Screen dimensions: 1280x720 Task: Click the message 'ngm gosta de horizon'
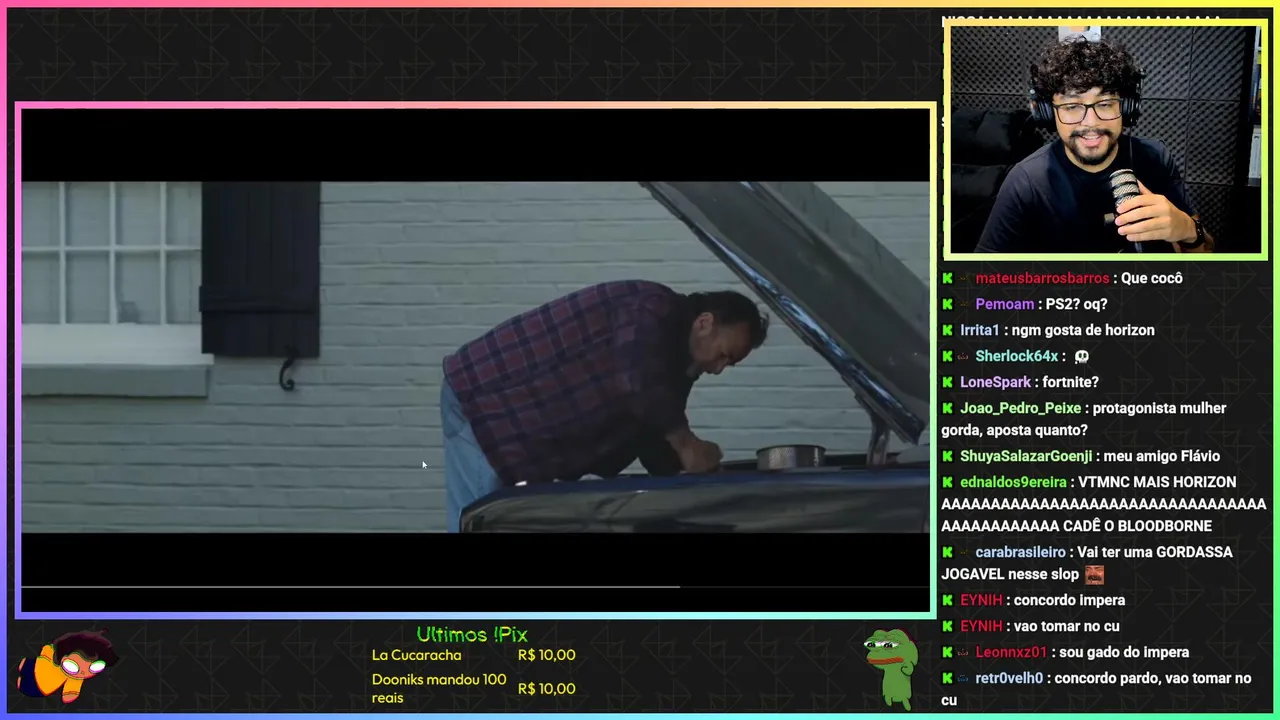[x=1083, y=330]
